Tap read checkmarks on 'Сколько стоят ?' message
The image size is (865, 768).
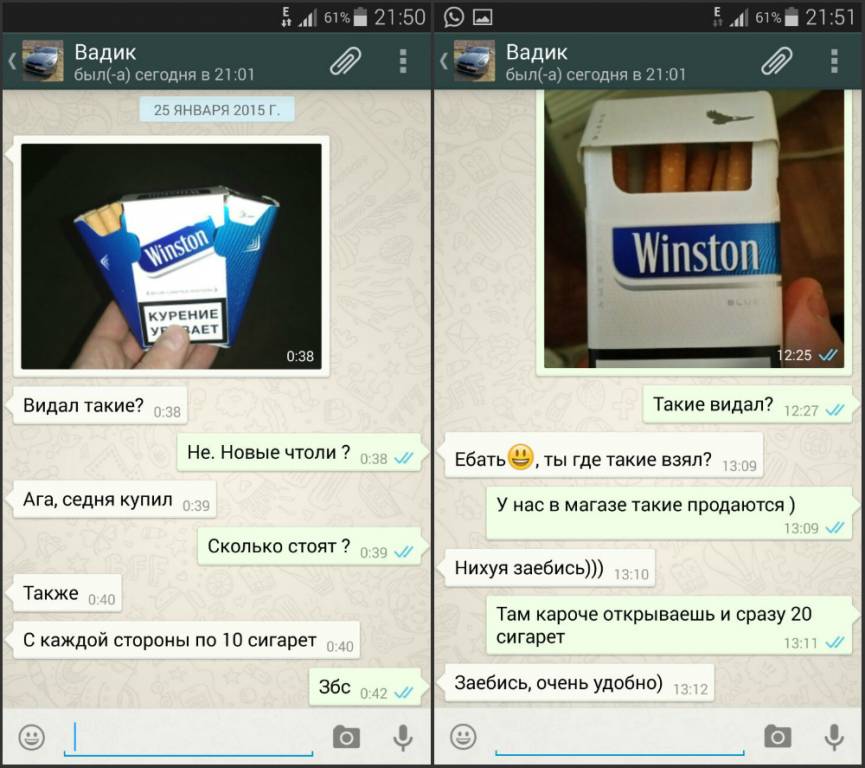[404, 552]
